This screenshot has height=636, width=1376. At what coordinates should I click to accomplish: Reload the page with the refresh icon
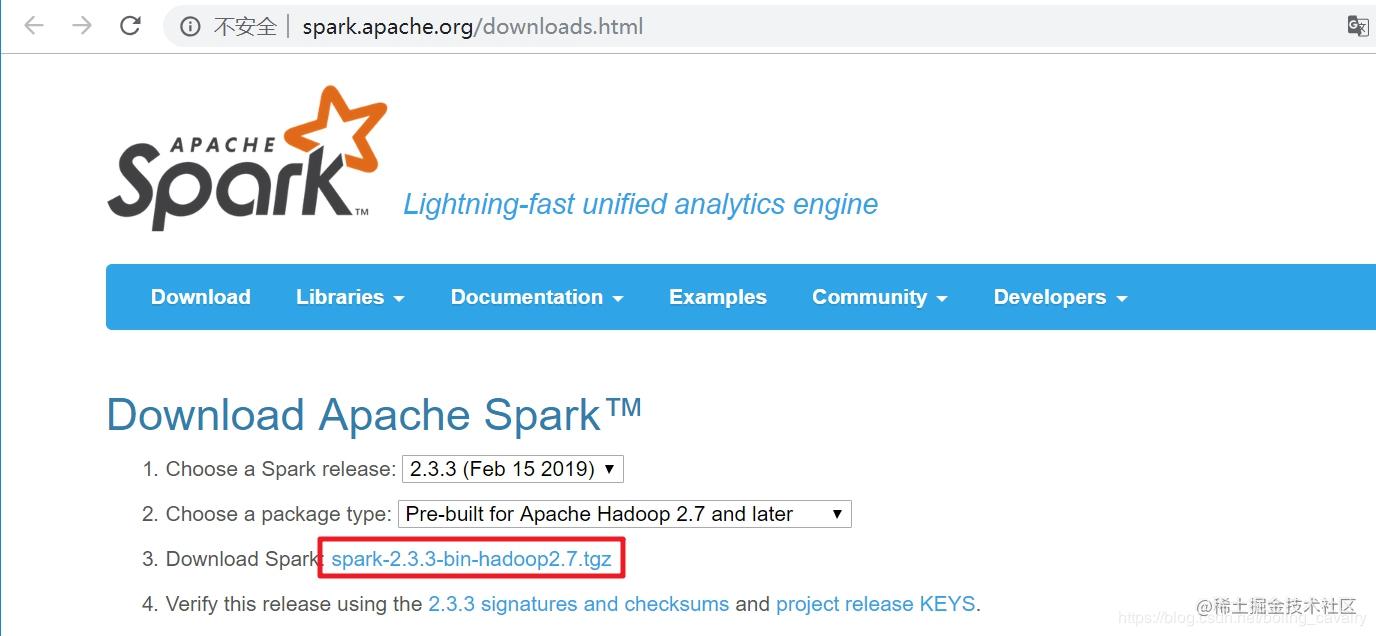(130, 26)
